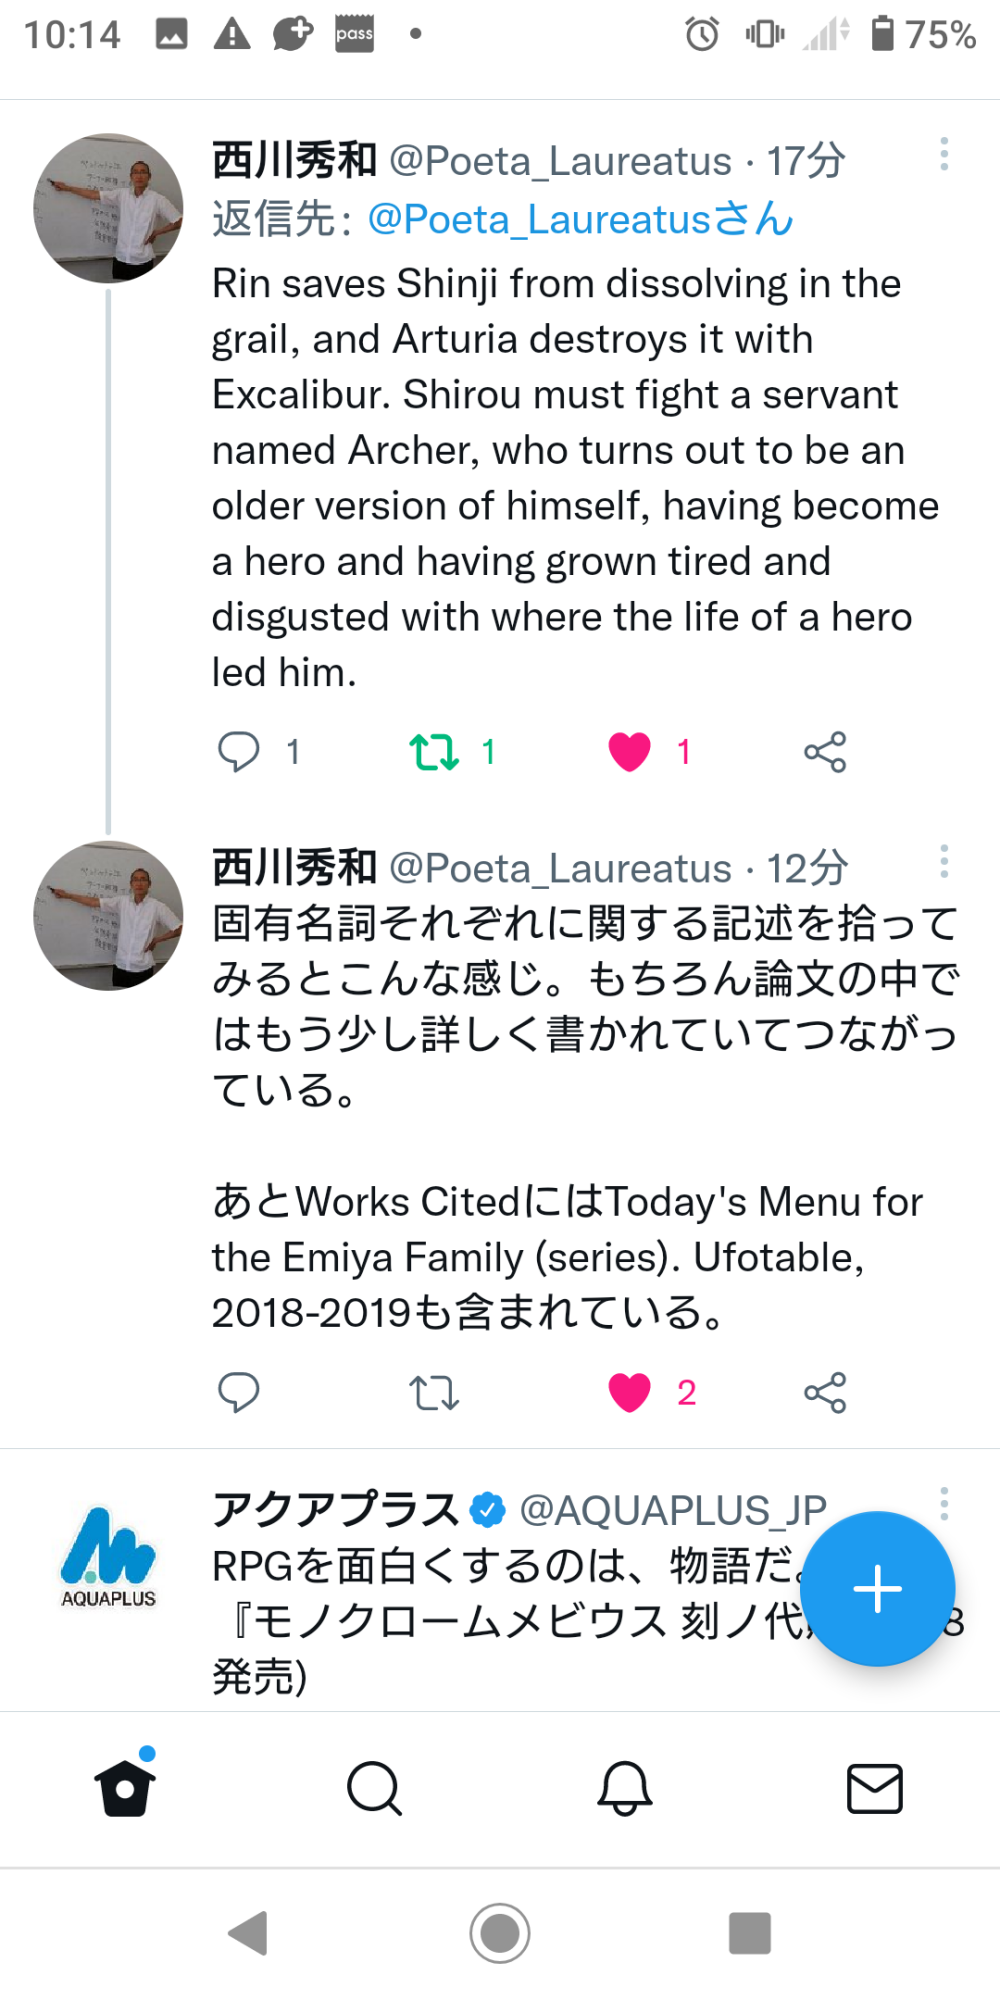The image size is (1000, 2000).
Task: Unlike the first tweet about Archer
Action: pyautogui.click(x=629, y=751)
